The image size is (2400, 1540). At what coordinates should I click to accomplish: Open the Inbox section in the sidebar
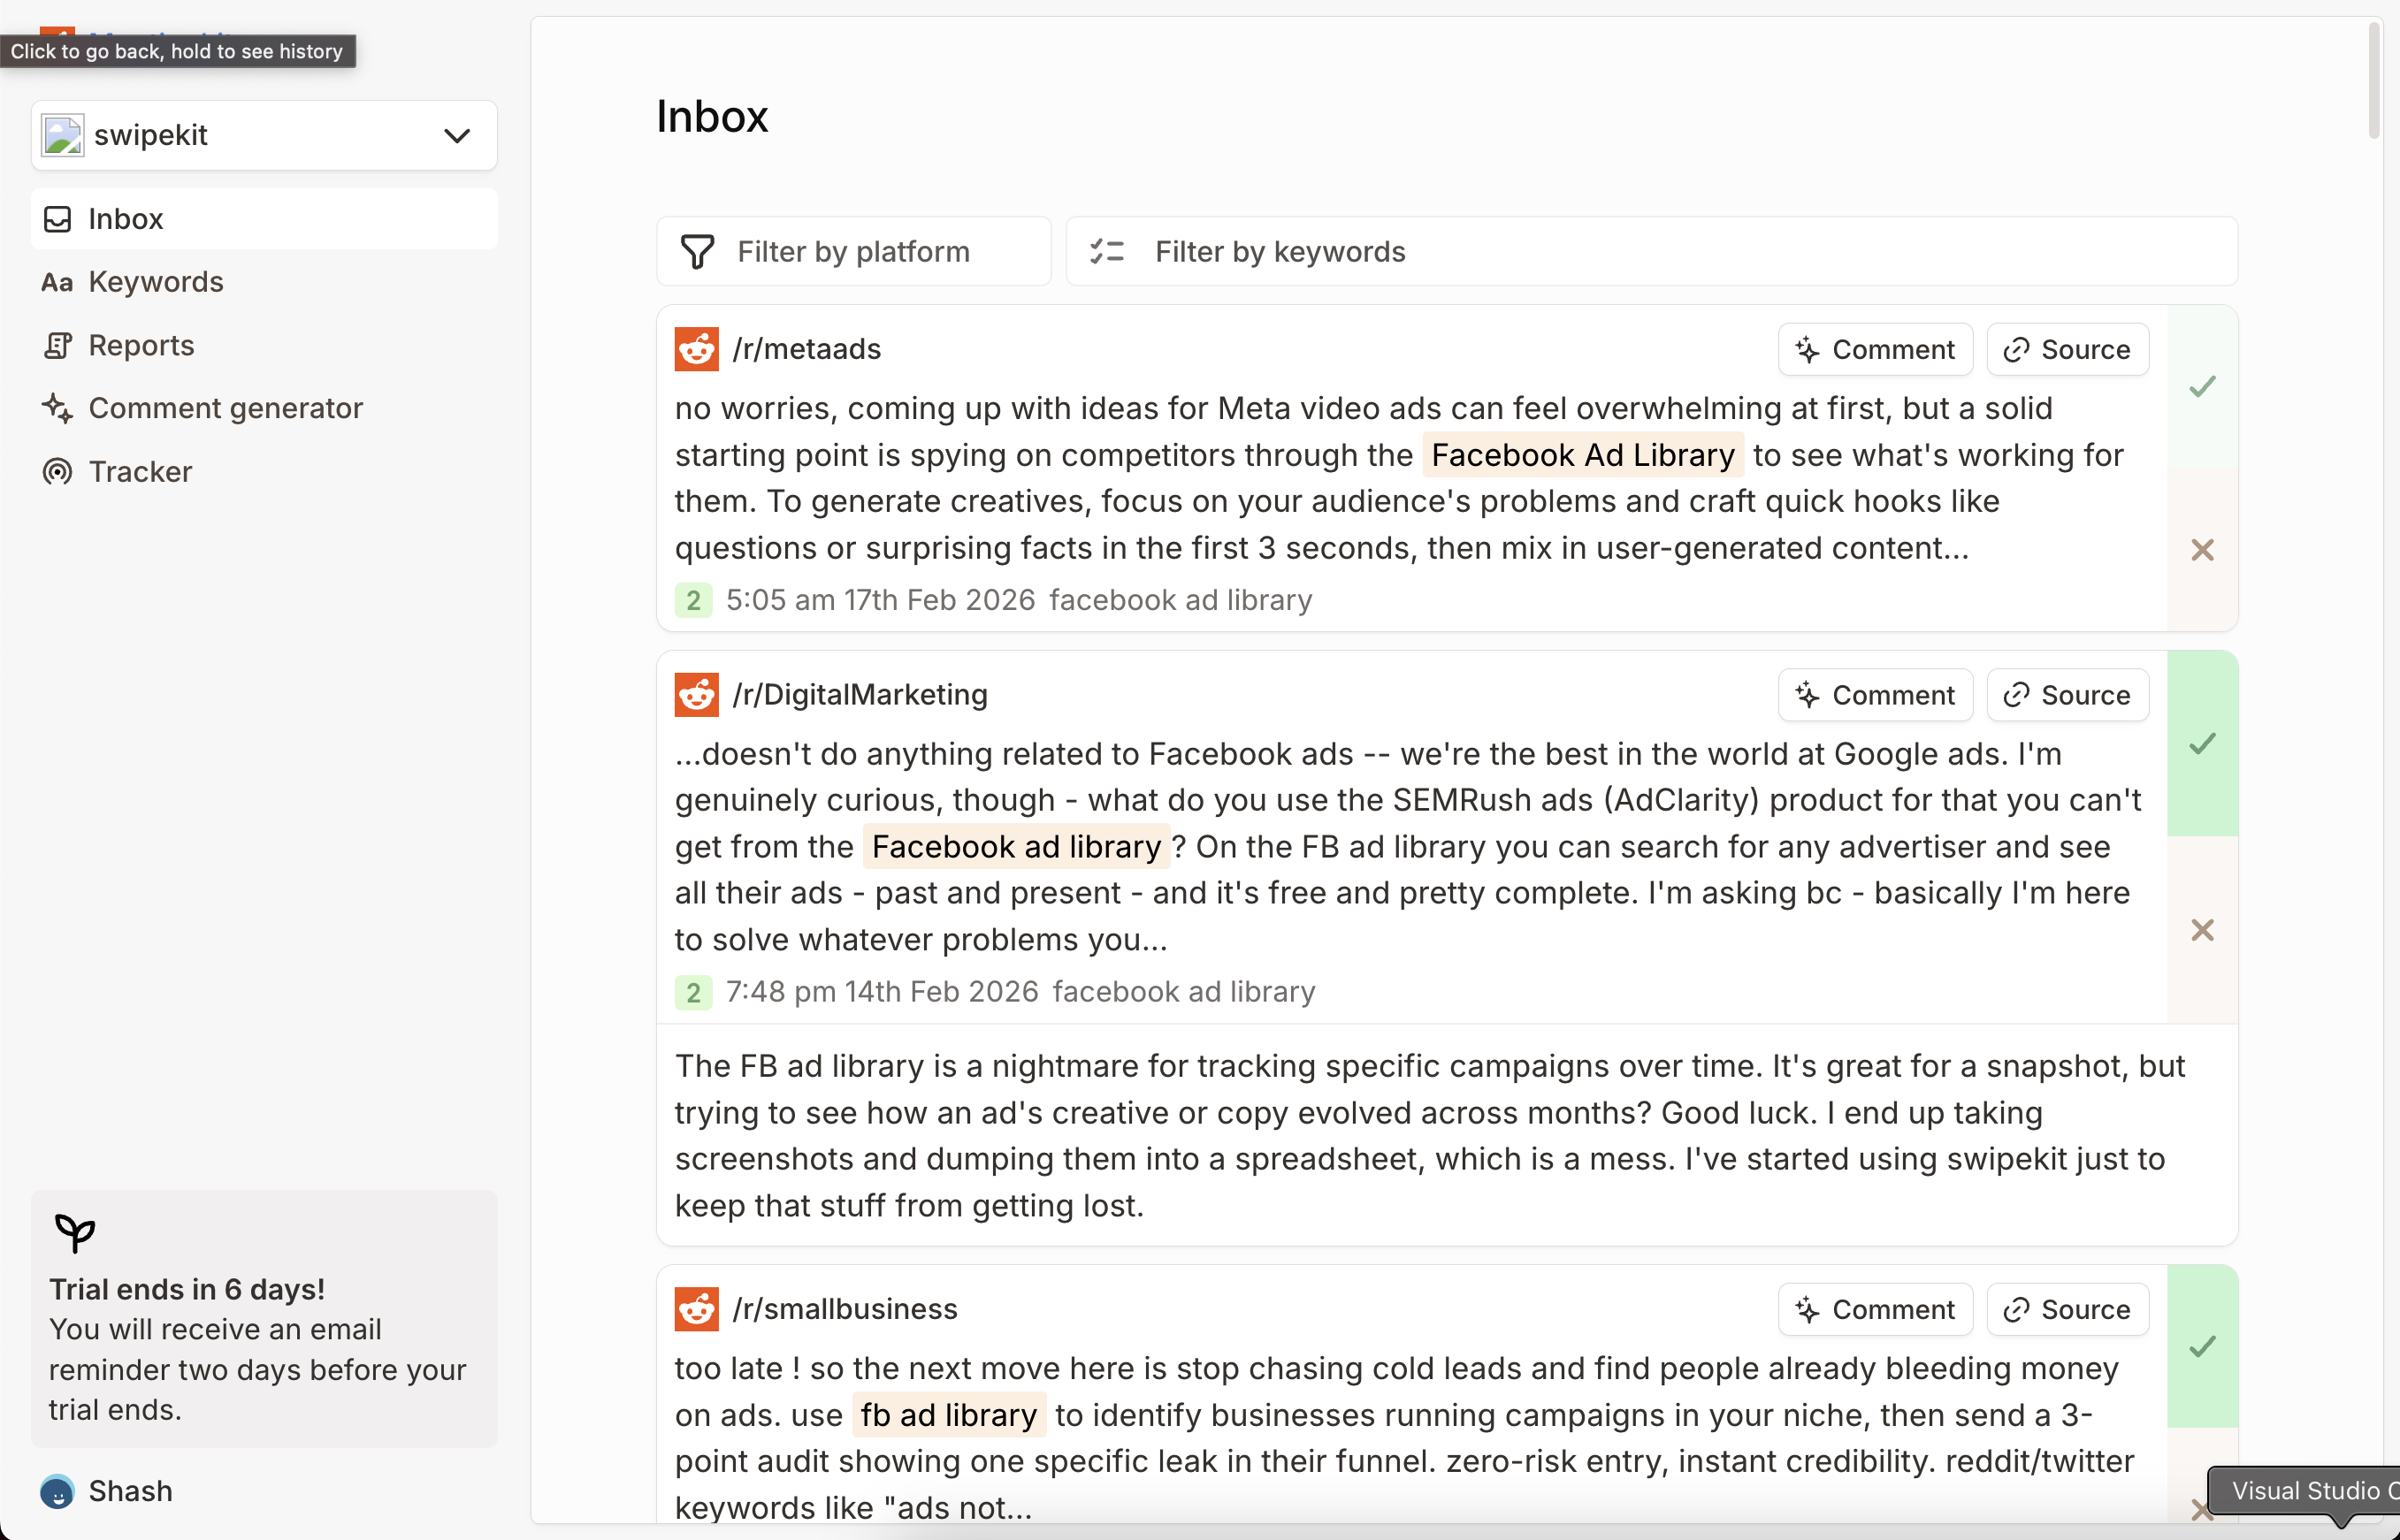pos(126,219)
